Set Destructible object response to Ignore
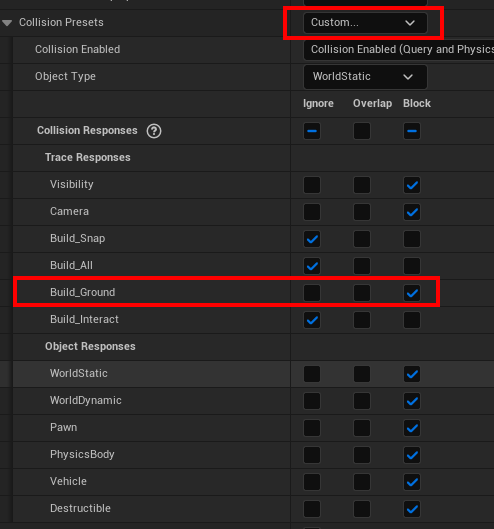494x529 pixels. point(312,509)
